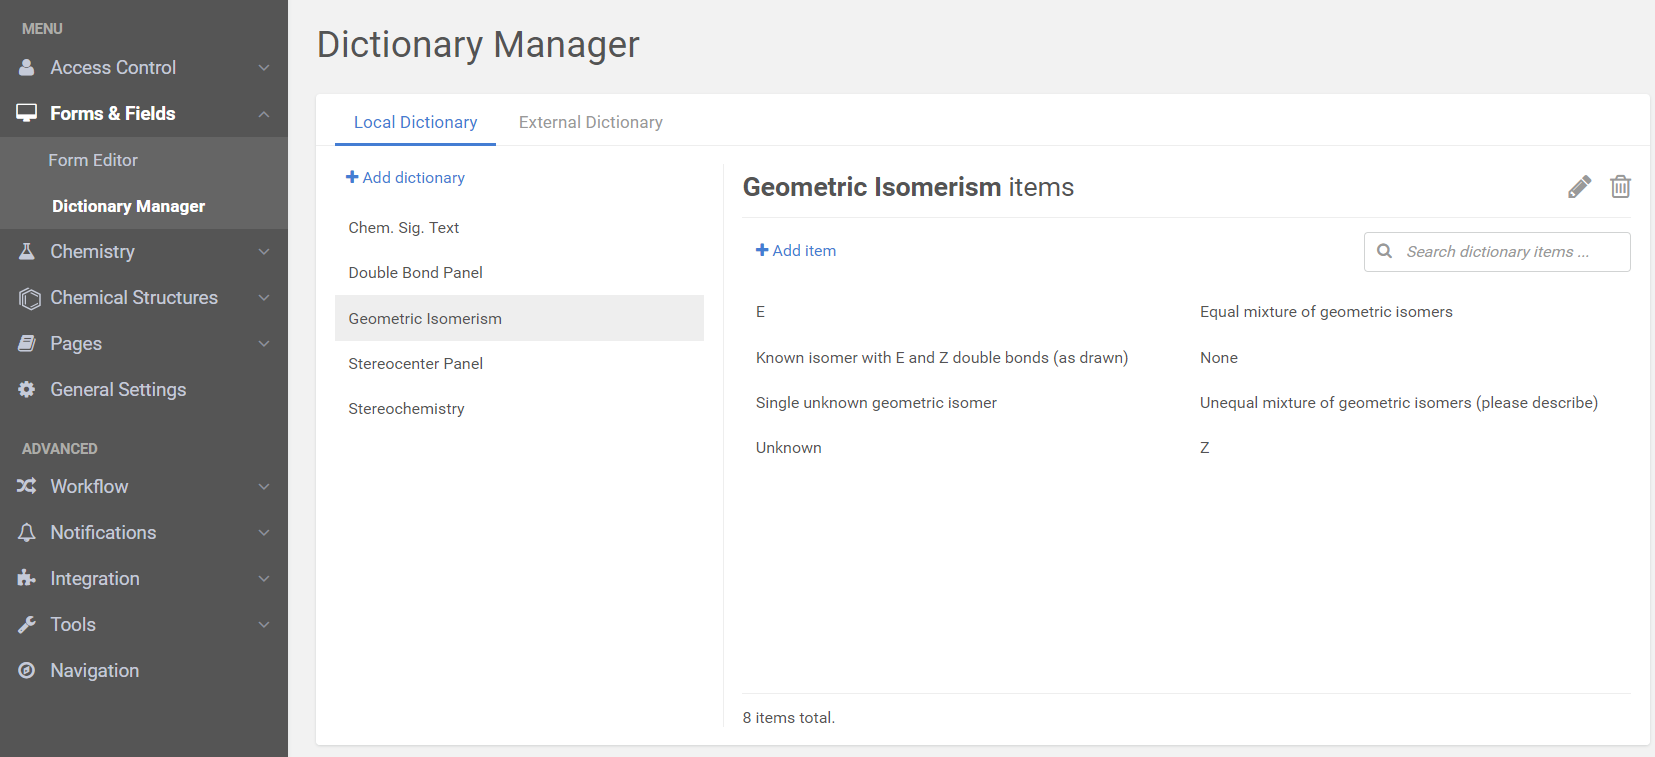The image size is (1655, 757).
Task: Collapse the Forms & Fields chevron
Action: (x=264, y=114)
